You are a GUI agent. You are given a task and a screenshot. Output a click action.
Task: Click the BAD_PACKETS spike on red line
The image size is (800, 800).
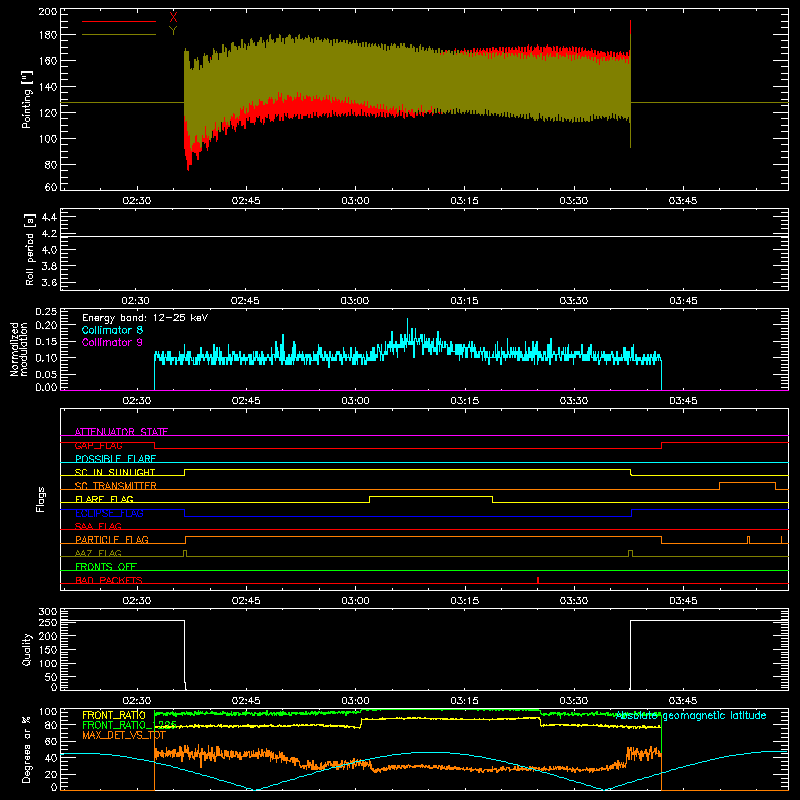pos(538,580)
